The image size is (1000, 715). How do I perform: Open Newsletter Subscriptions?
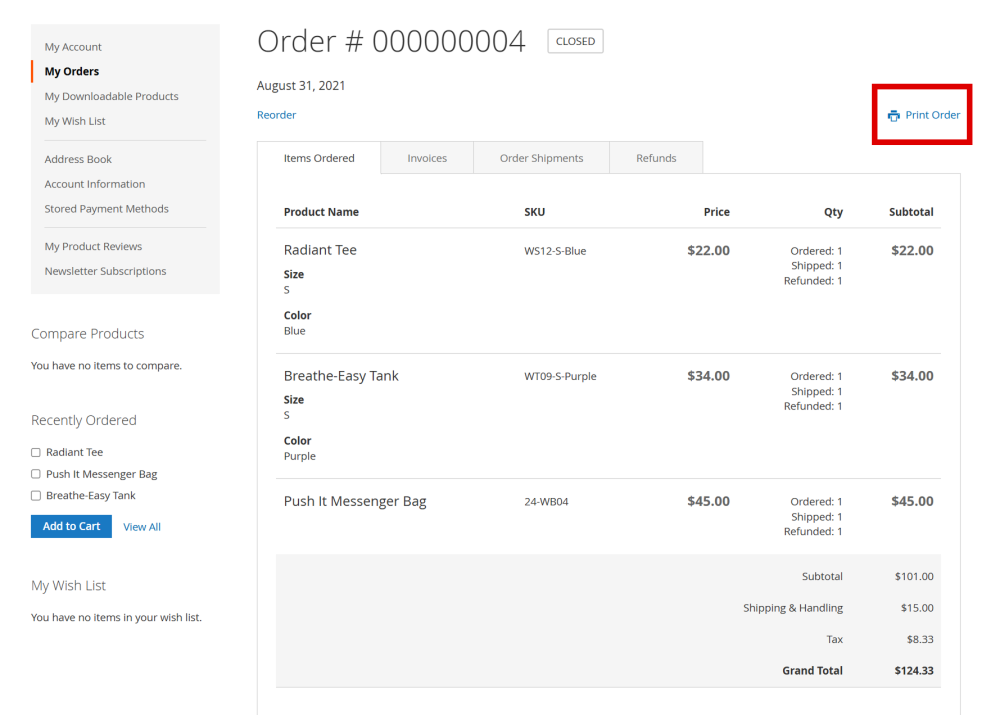point(105,271)
